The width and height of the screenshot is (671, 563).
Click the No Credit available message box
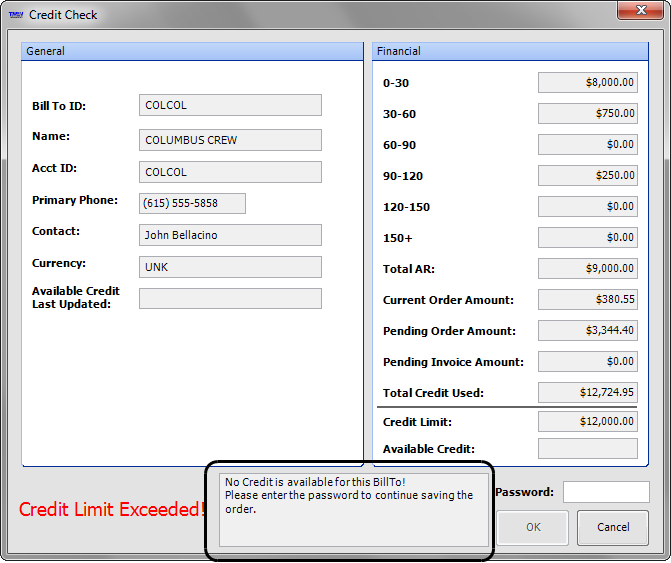[353, 510]
